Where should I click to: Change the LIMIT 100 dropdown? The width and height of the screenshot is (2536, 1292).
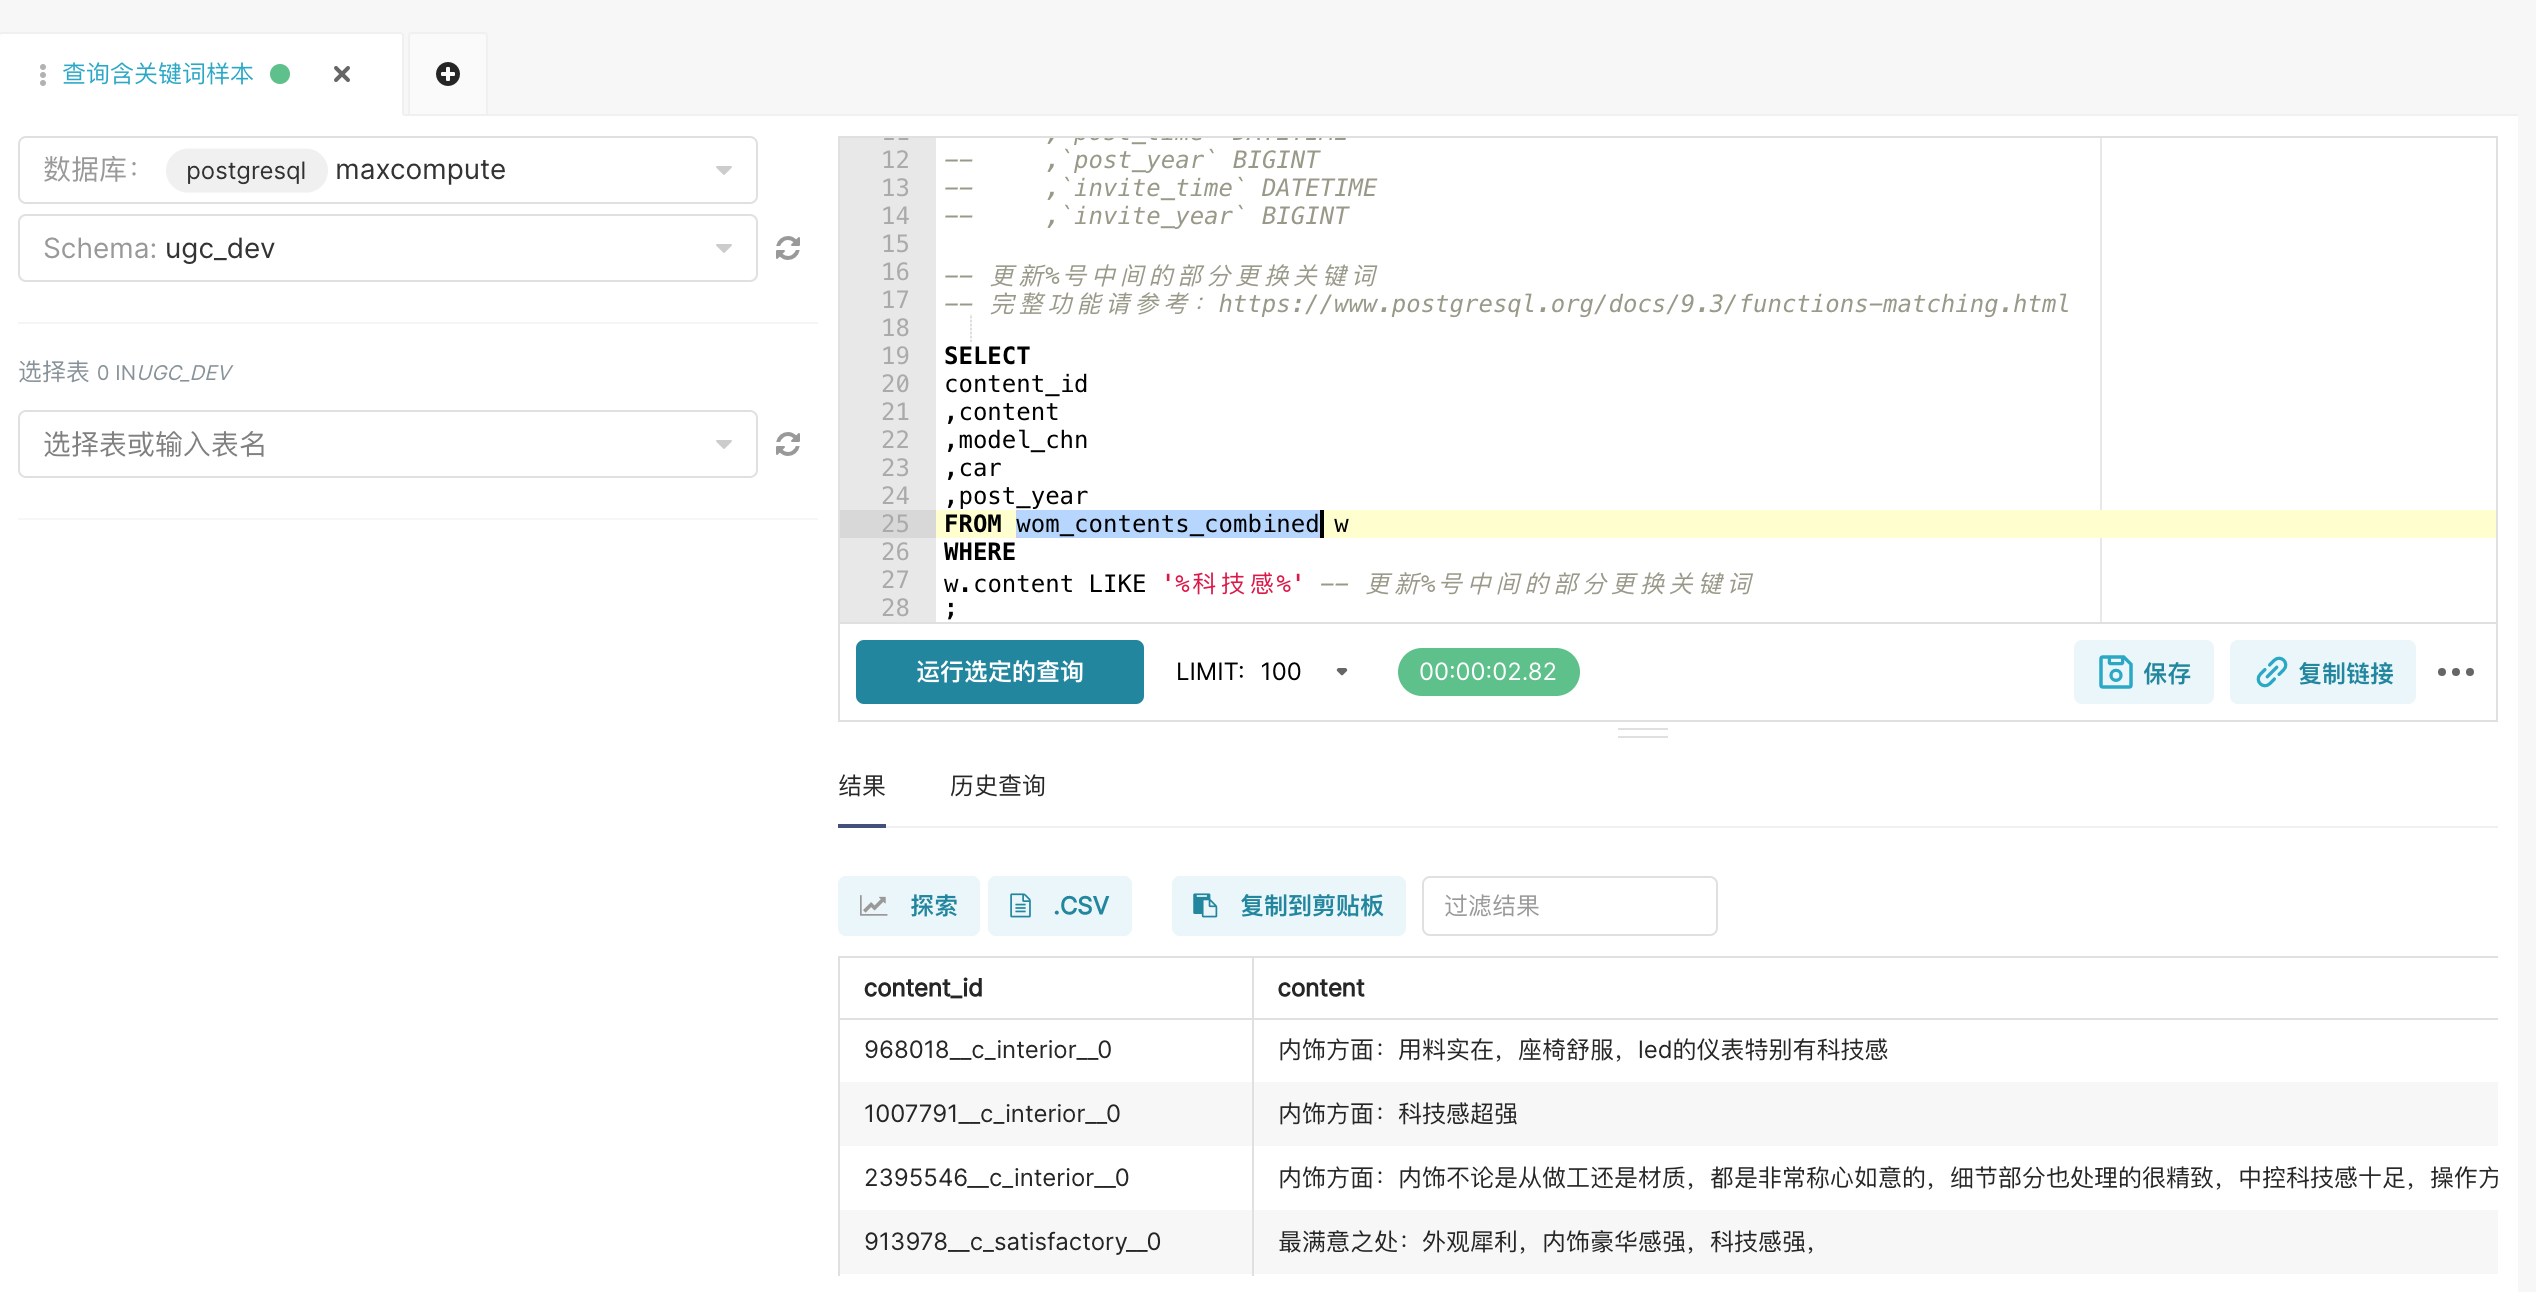click(x=1264, y=672)
